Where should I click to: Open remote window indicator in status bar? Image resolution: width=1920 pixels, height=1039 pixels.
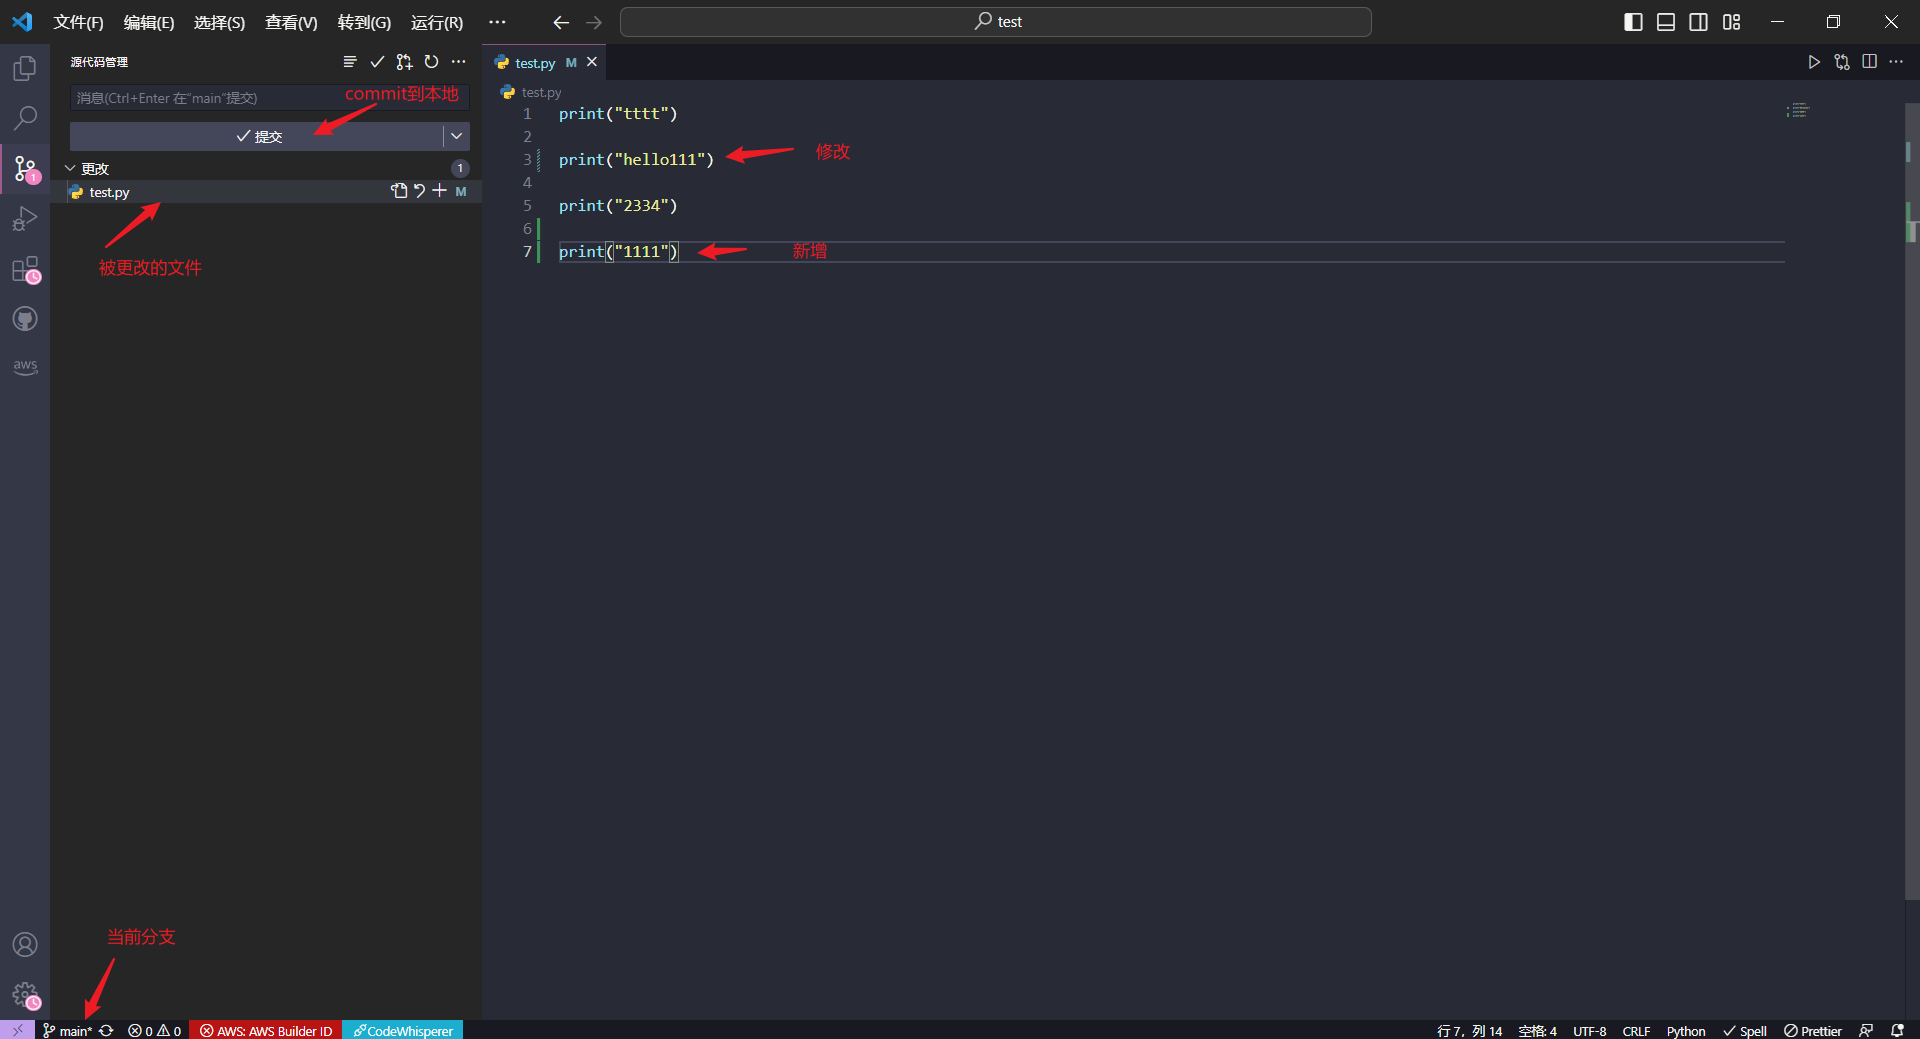pyautogui.click(x=17, y=1030)
